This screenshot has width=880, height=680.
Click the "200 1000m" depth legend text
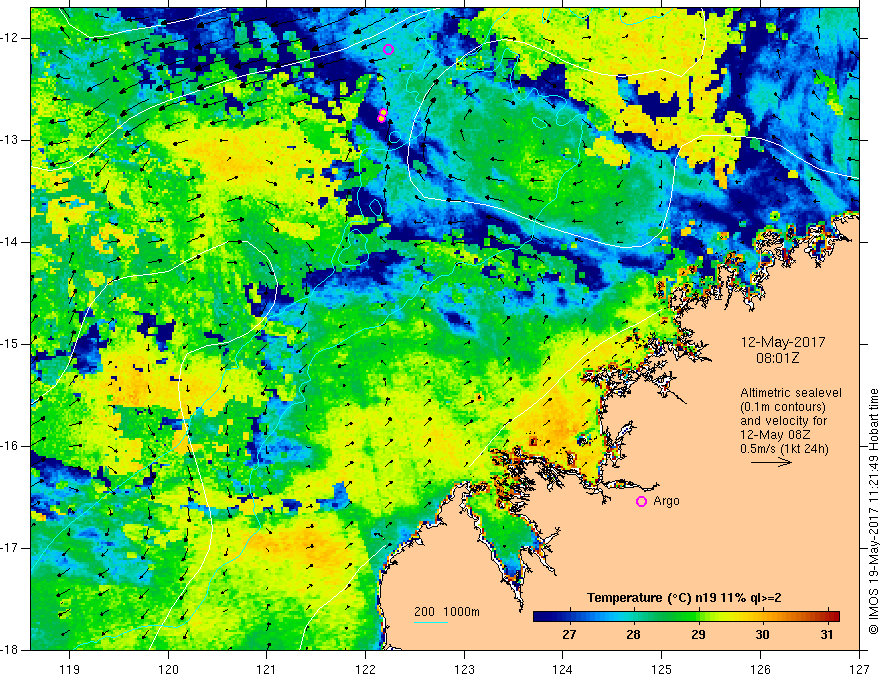tap(447, 612)
